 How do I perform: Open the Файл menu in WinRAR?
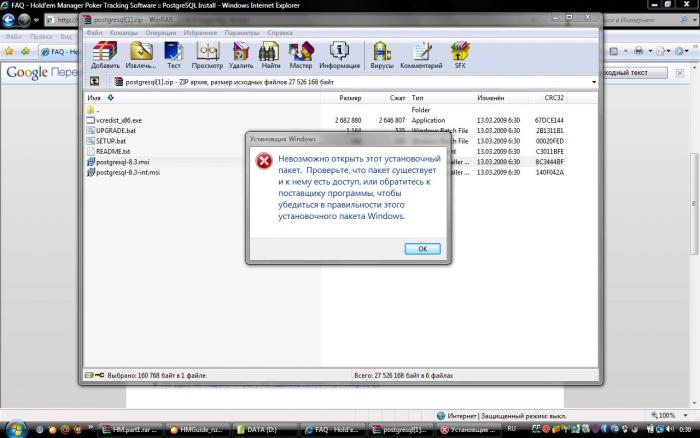click(x=94, y=33)
